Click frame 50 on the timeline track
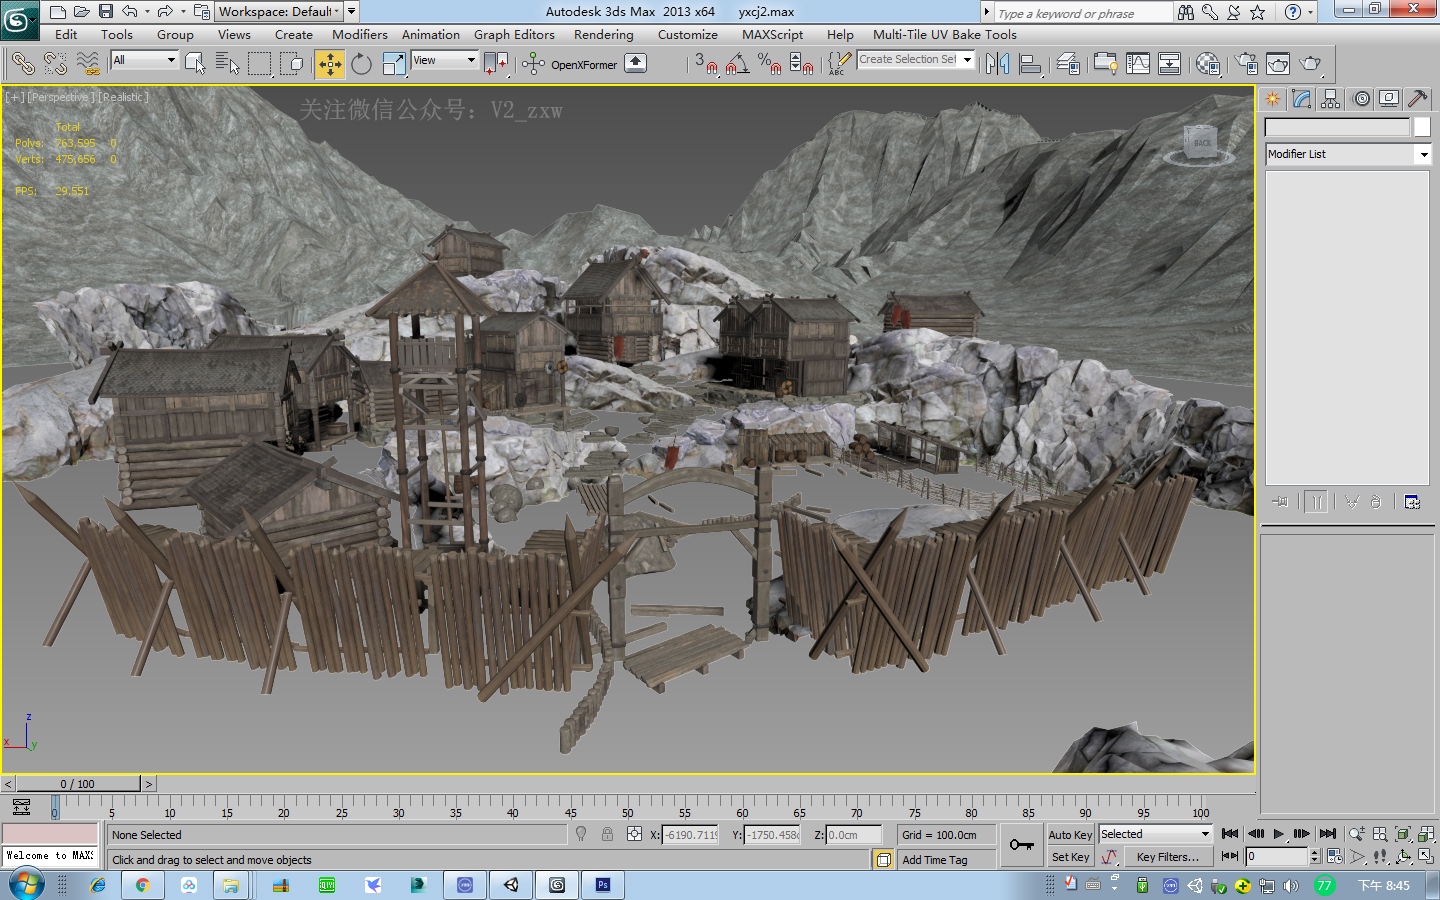Screen dimensions: 1440x900 coord(627,806)
